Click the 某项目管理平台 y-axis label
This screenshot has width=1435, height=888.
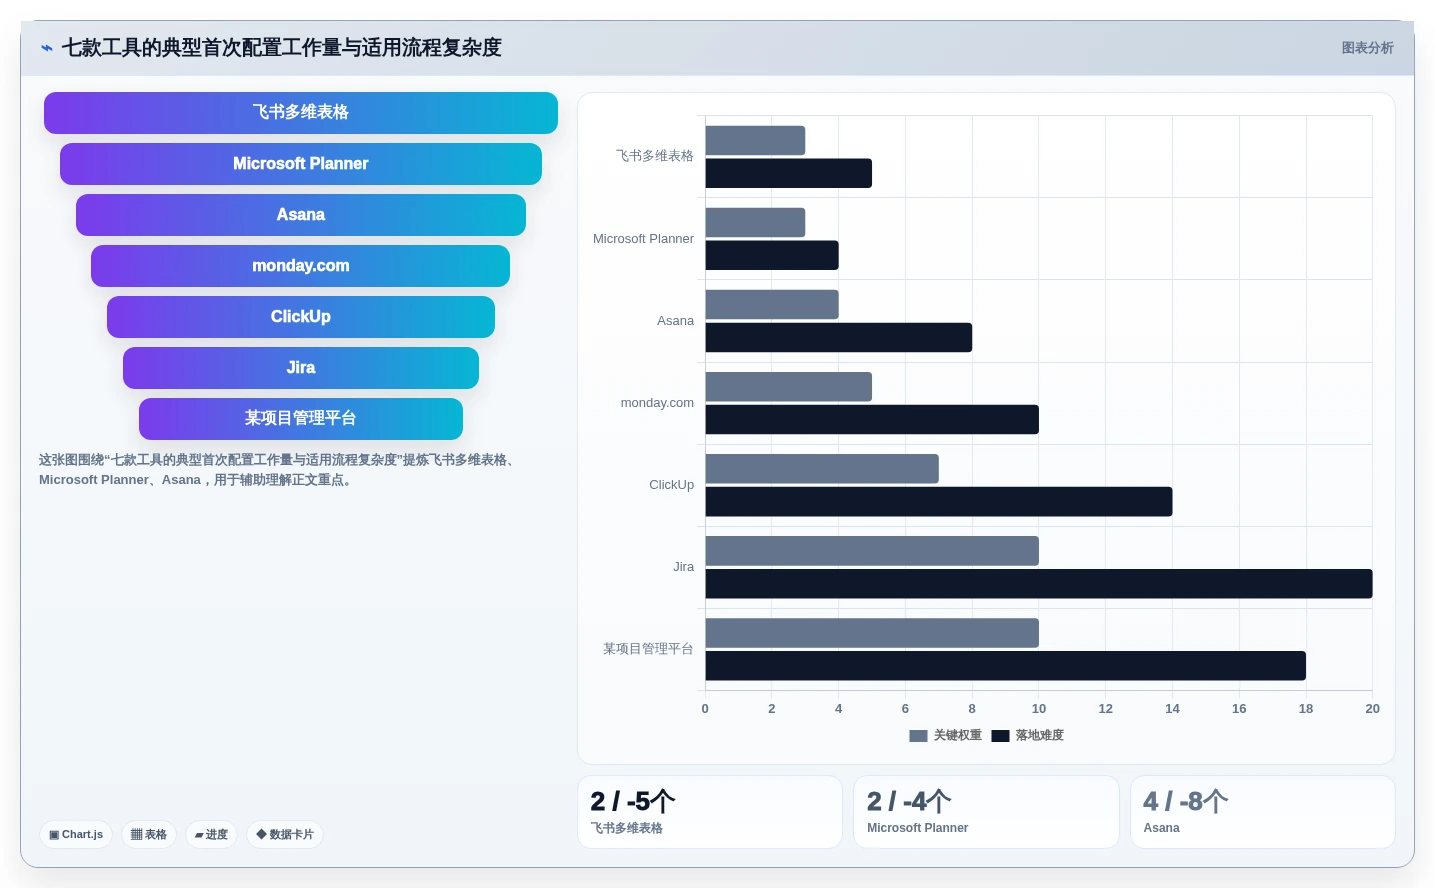(x=648, y=649)
